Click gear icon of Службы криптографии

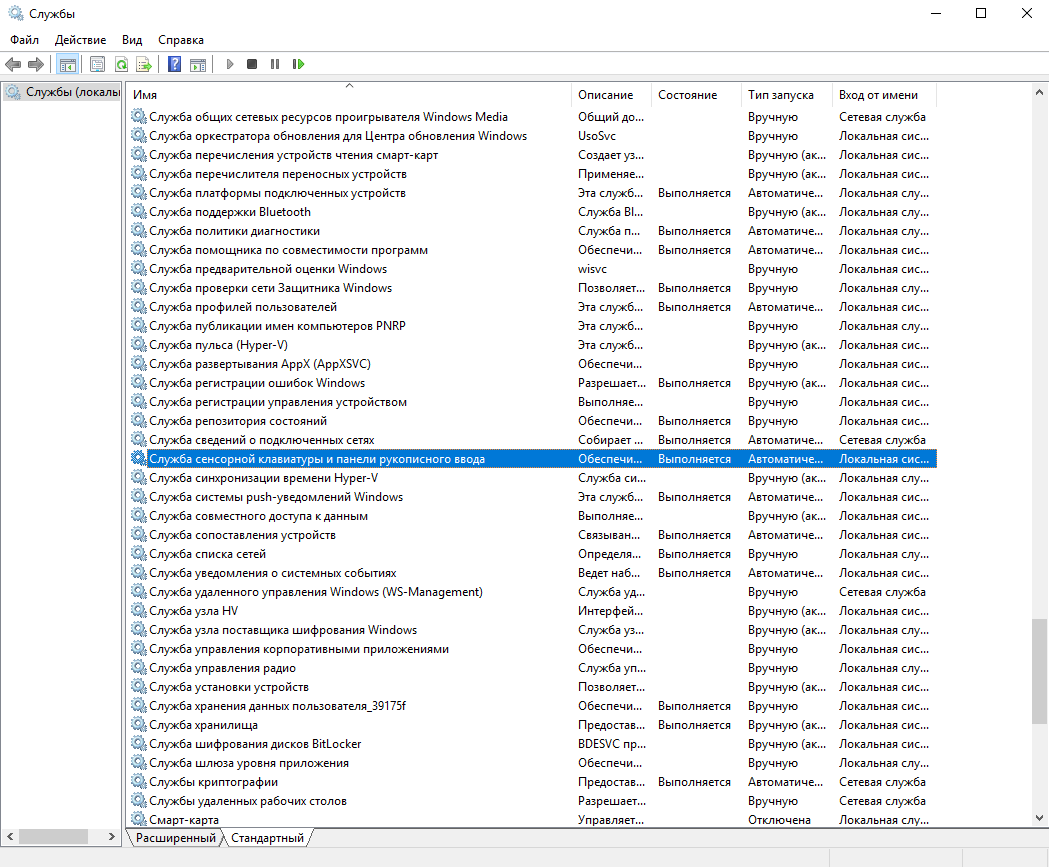[x=138, y=781]
